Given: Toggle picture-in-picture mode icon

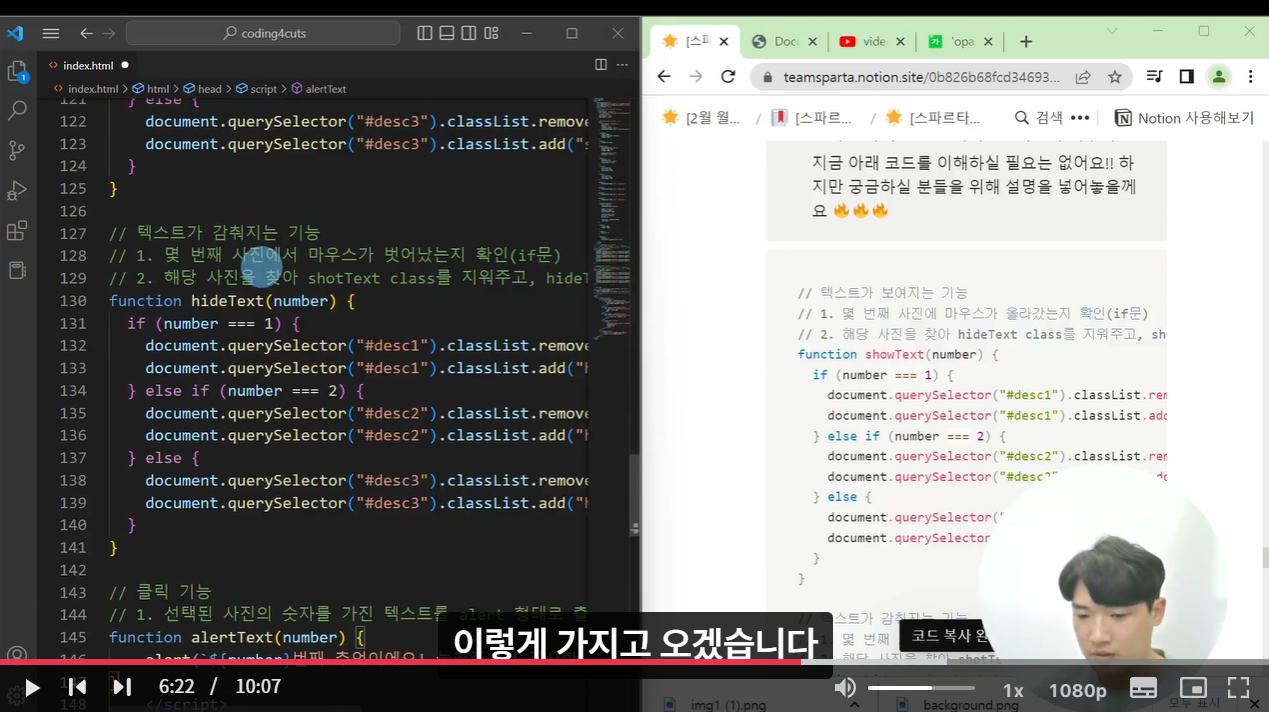Looking at the screenshot, I should (x=1193, y=688).
